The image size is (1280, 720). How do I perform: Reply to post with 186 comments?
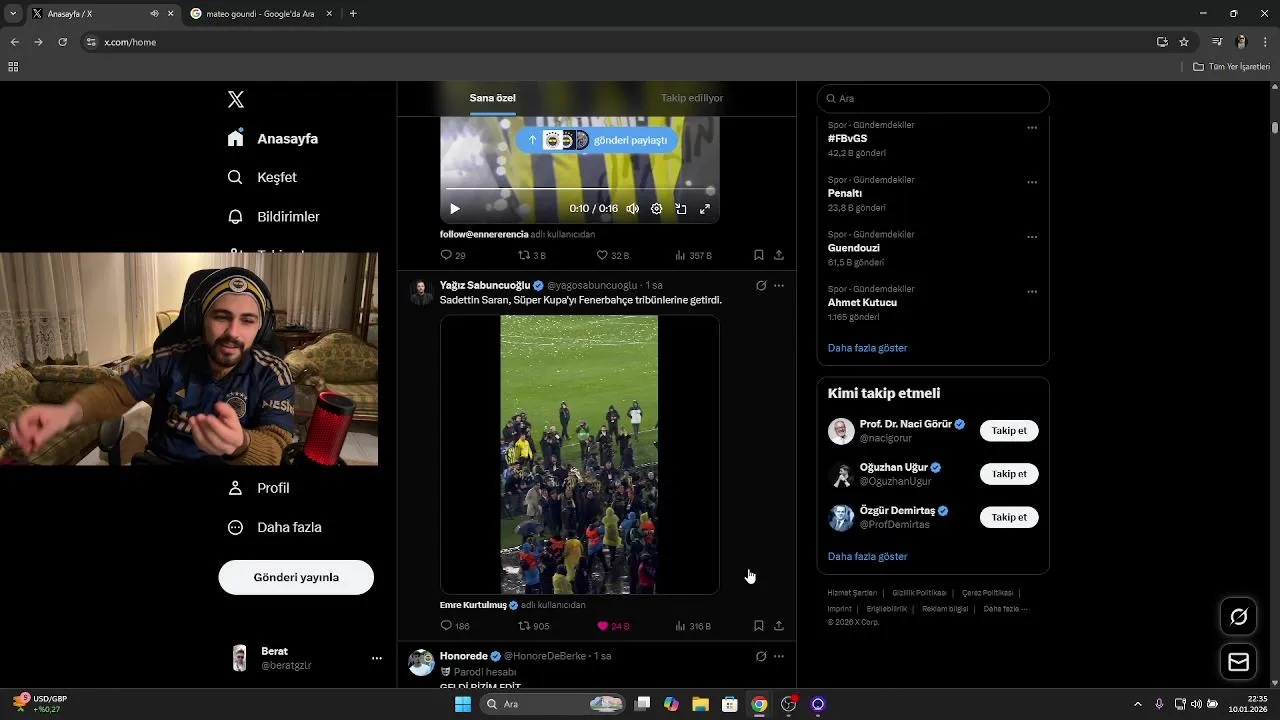click(x=455, y=626)
